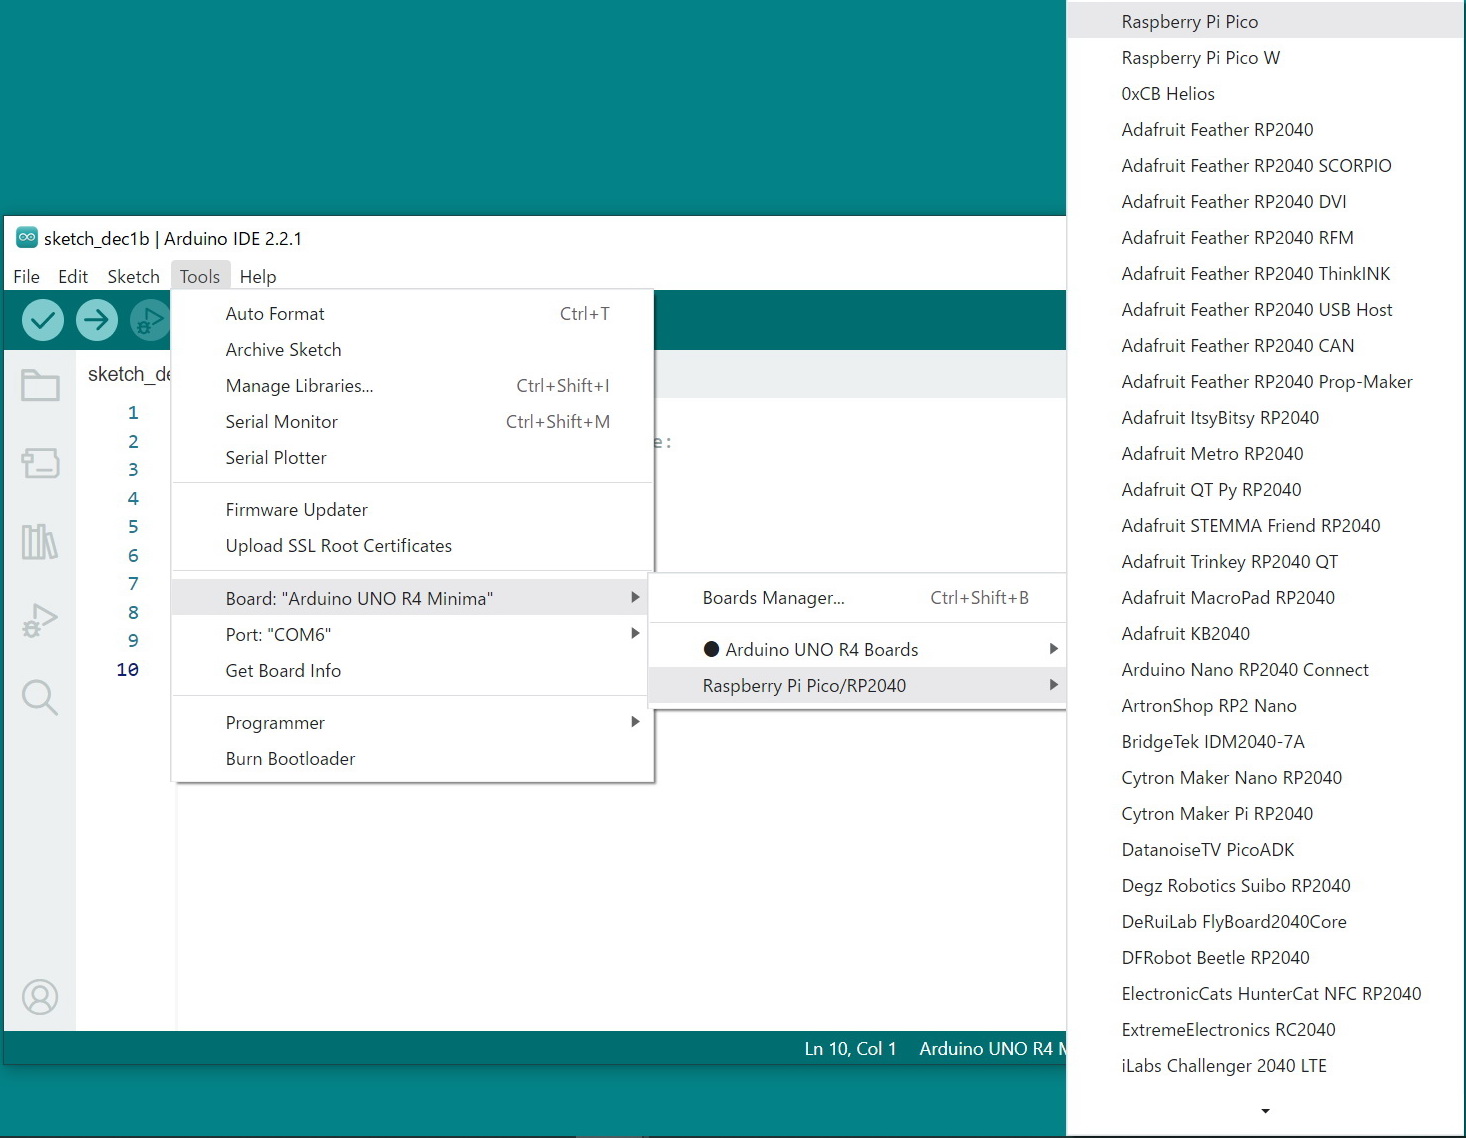
Task: Open the Library Manager sidebar icon
Action: pos(40,541)
